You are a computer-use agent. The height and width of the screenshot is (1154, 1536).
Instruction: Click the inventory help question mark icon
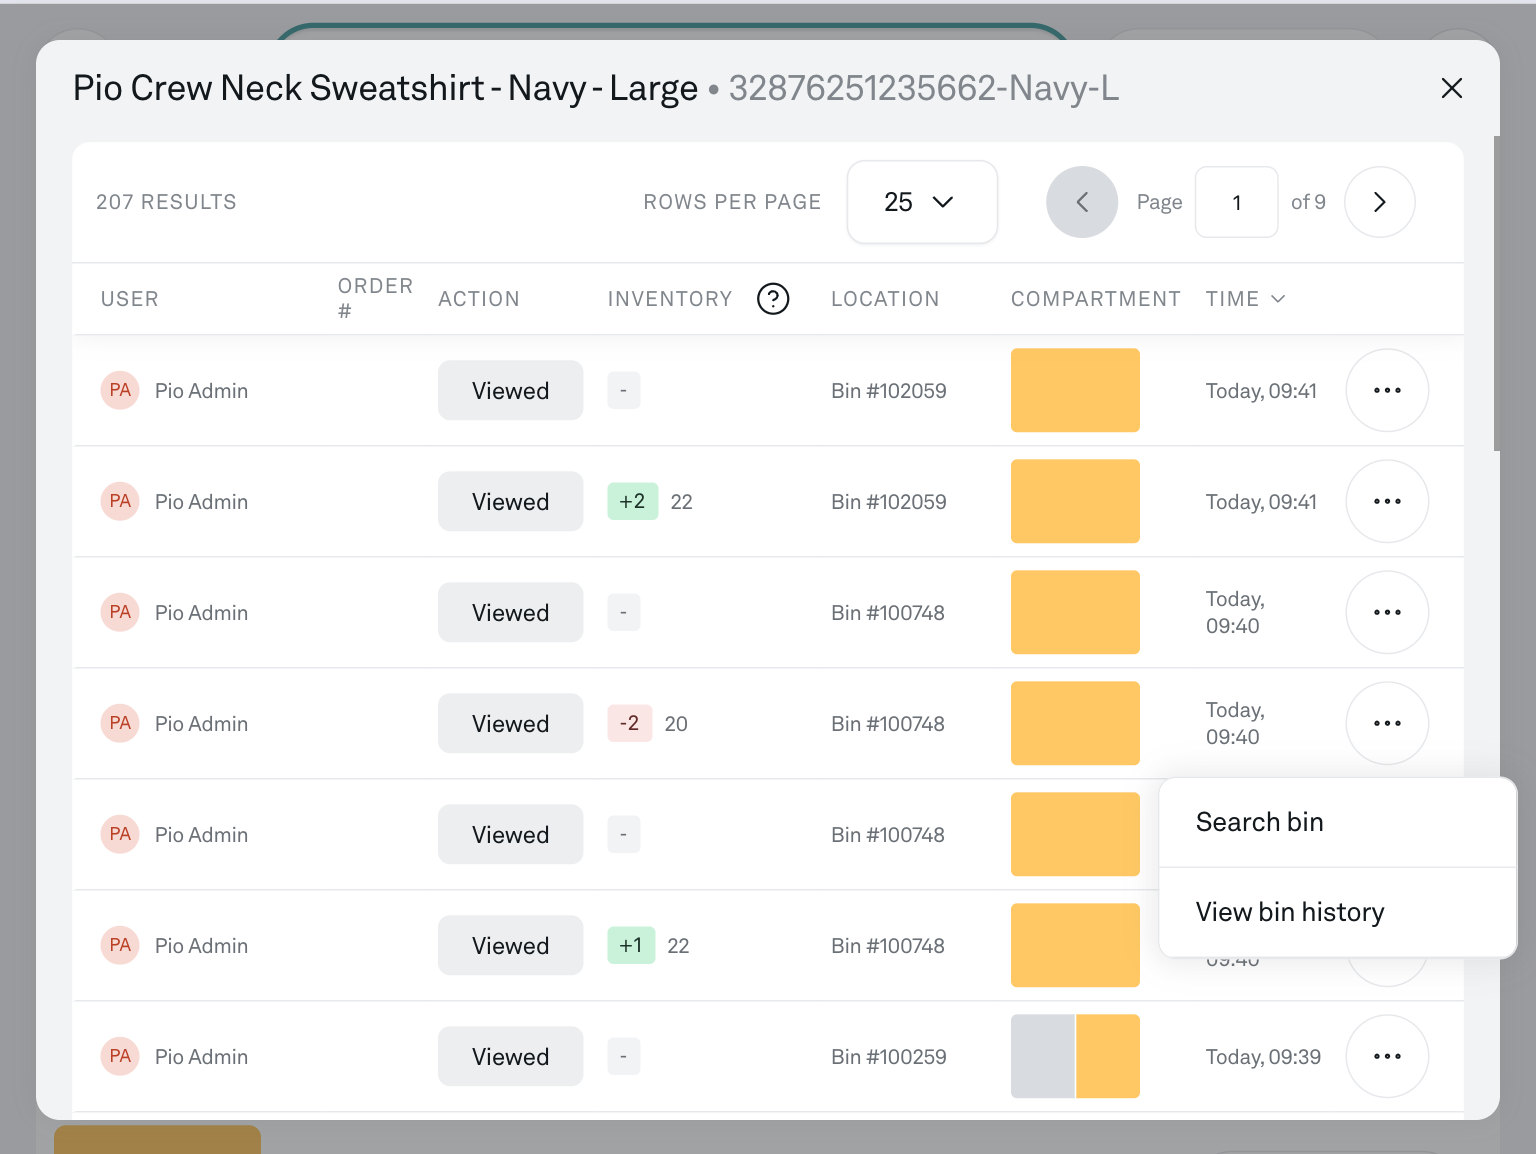(772, 299)
